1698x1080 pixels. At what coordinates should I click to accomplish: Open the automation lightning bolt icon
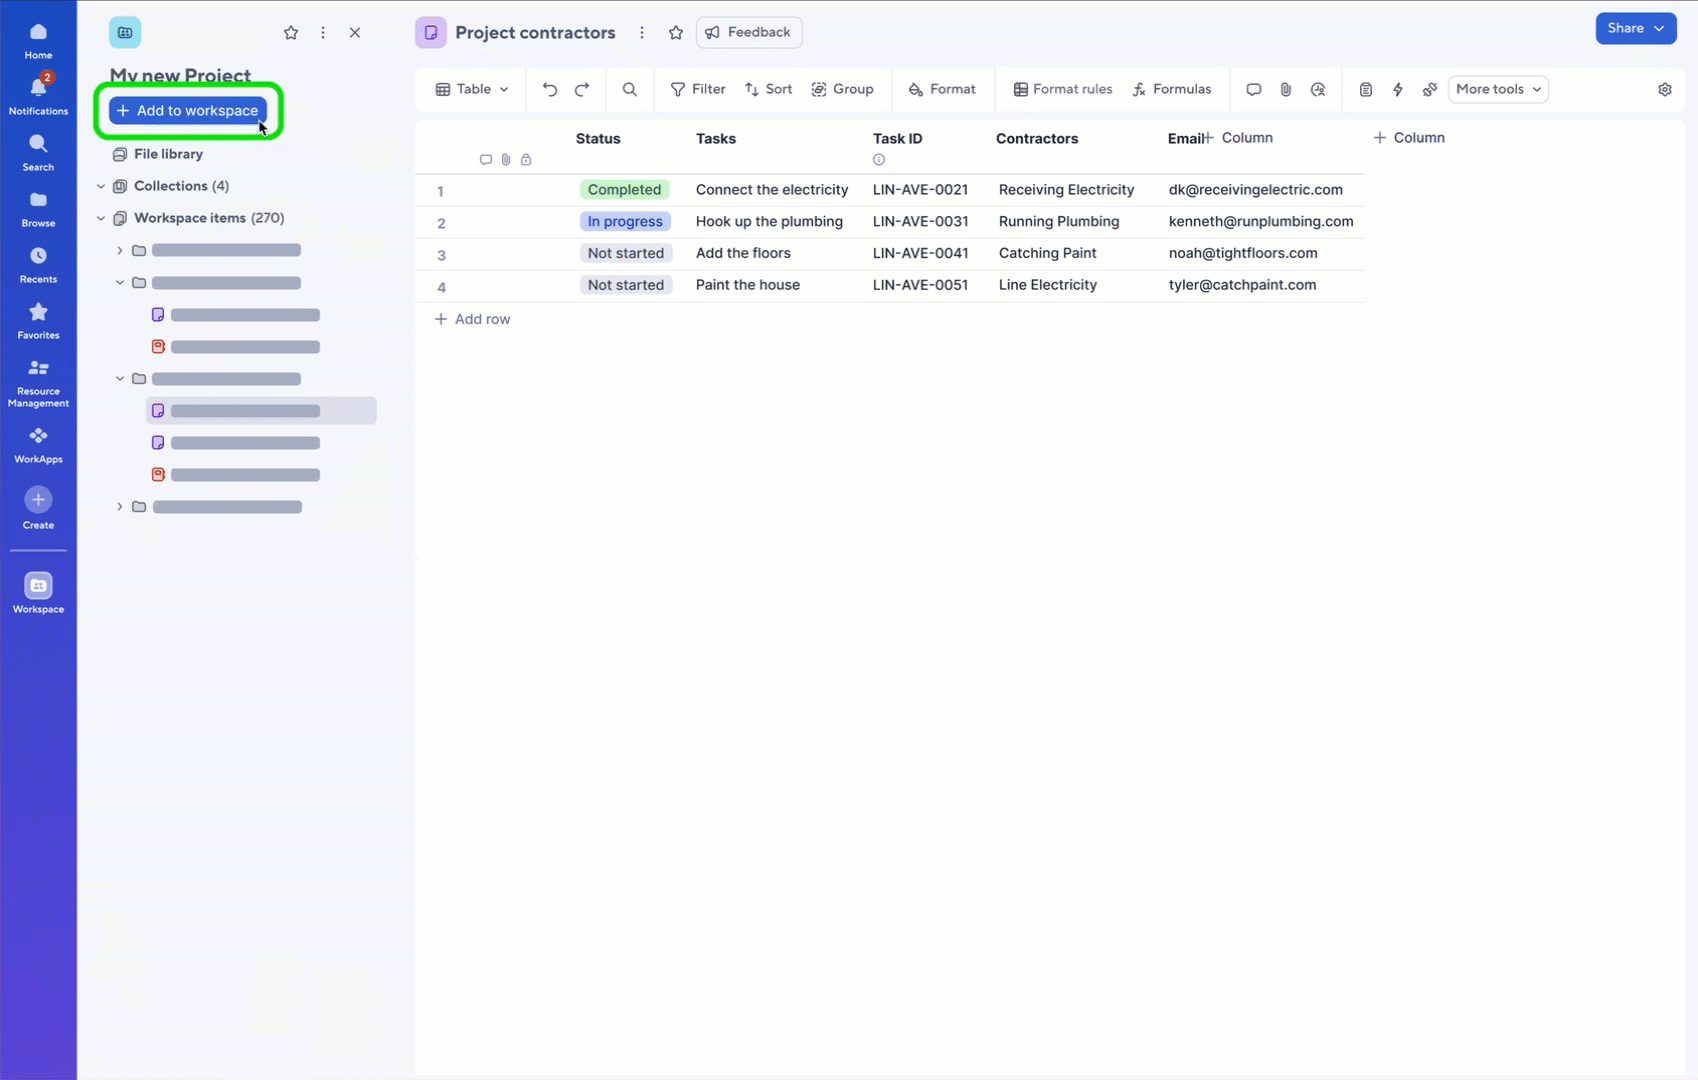(x=1398, y=89)
